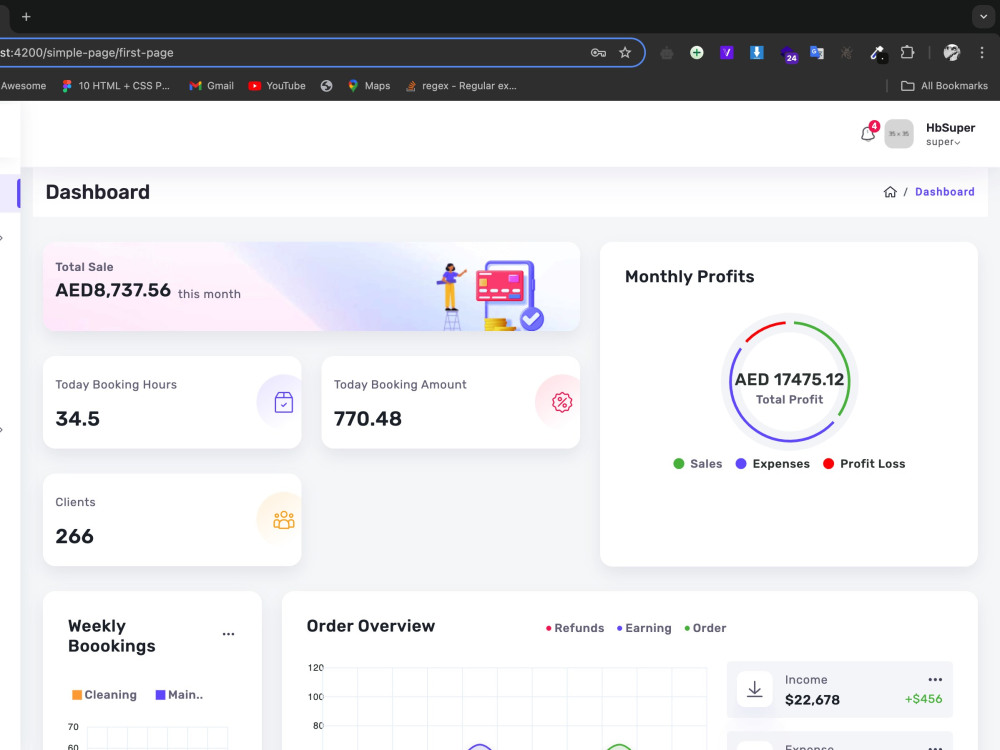
Task: Click the breadcrumb home icon
Action: click(890, 192)
